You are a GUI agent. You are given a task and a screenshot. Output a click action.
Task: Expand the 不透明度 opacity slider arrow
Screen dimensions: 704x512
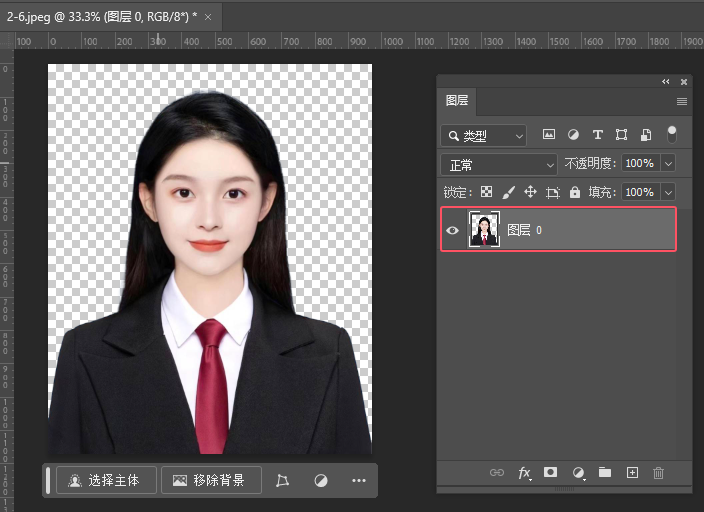coord(668,163)
